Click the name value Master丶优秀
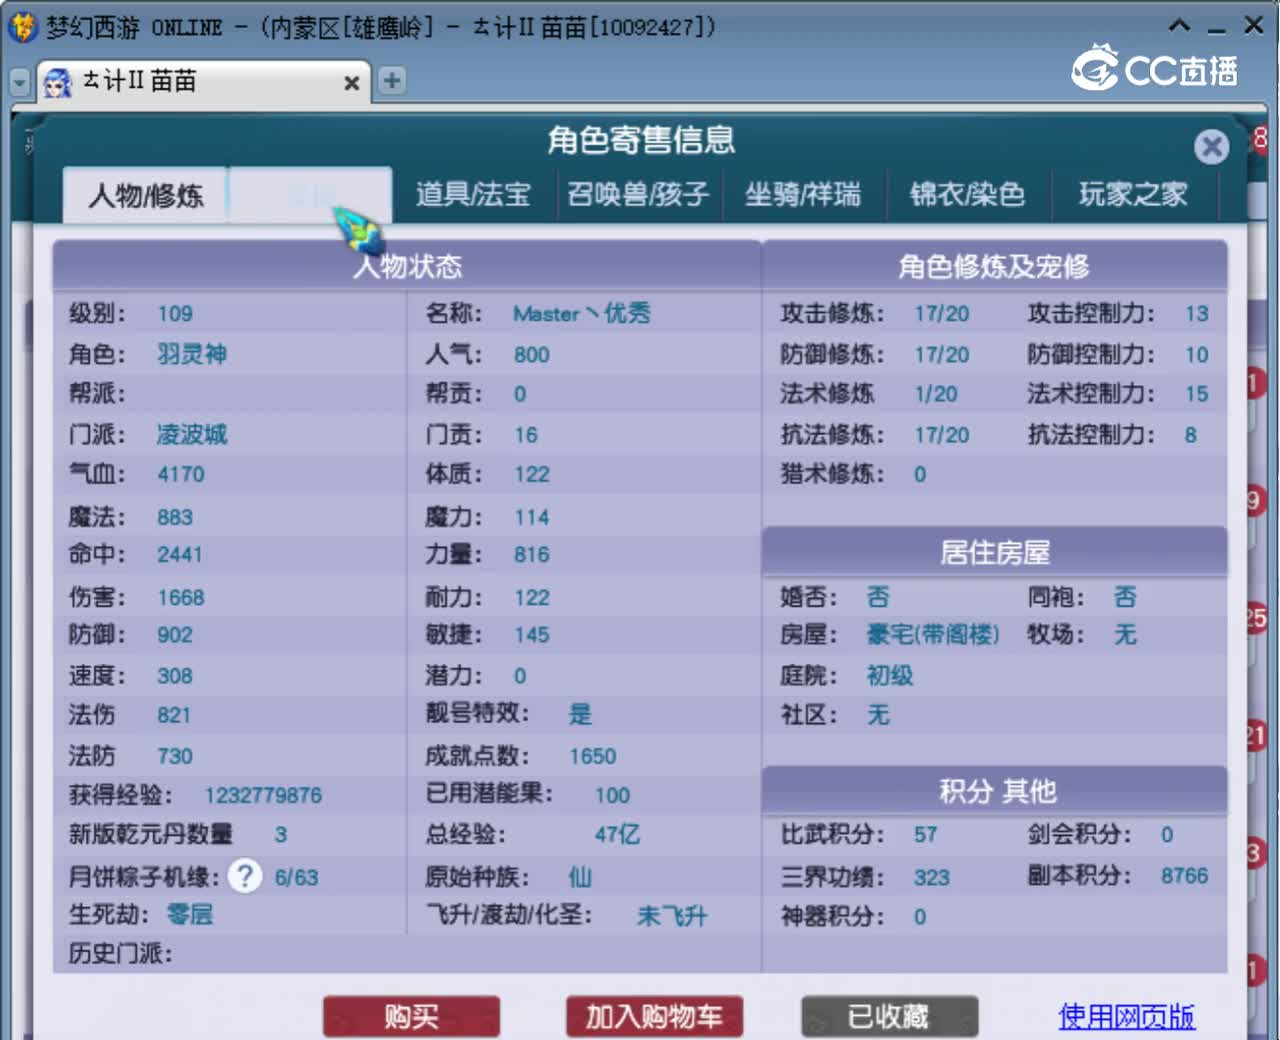Viewport: 1280px width, 1040px height. [581, 314]
